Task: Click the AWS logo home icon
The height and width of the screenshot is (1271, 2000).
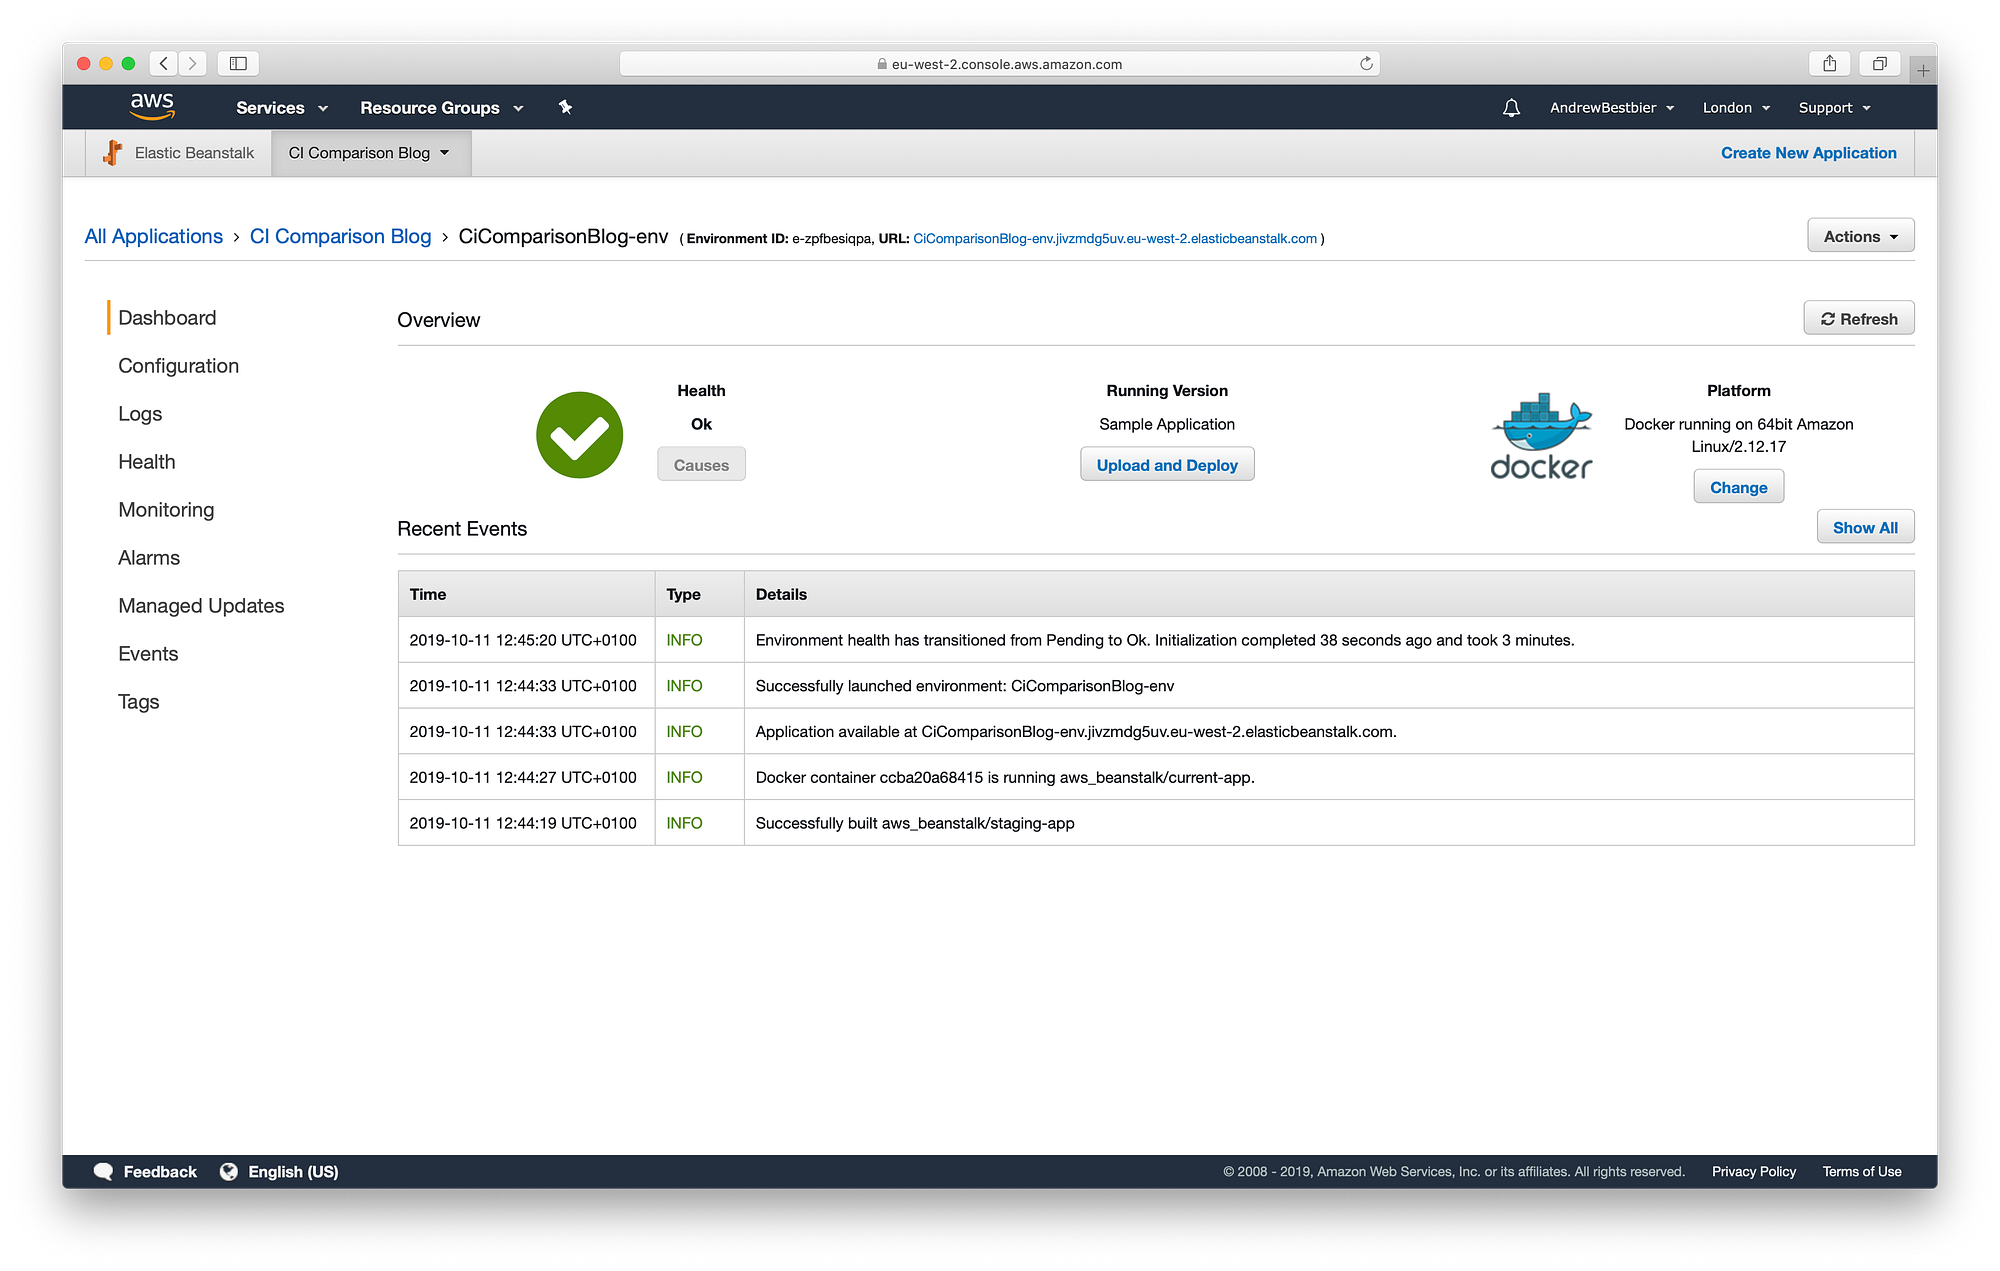Action: (x=152, y=106)
